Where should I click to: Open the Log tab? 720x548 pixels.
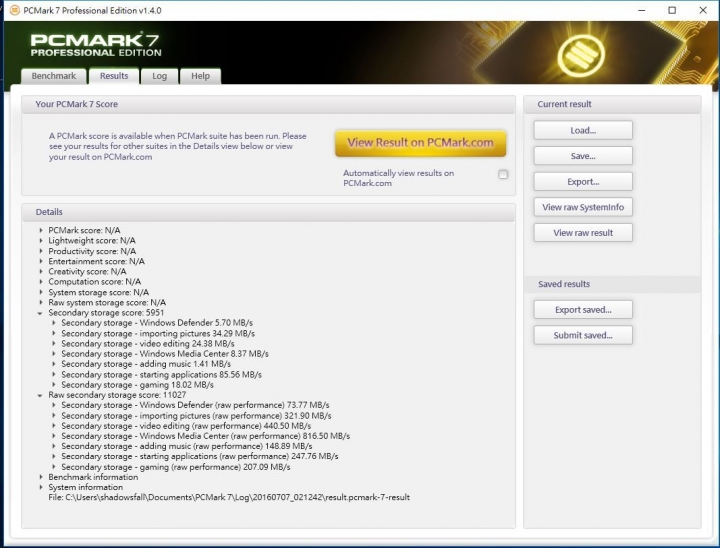click(x=159, y=76)
